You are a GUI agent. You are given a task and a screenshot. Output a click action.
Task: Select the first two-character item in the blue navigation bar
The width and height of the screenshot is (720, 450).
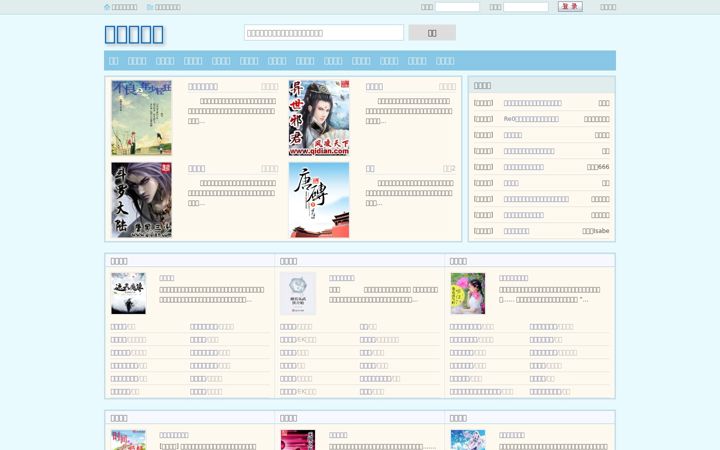coord(114,61)
